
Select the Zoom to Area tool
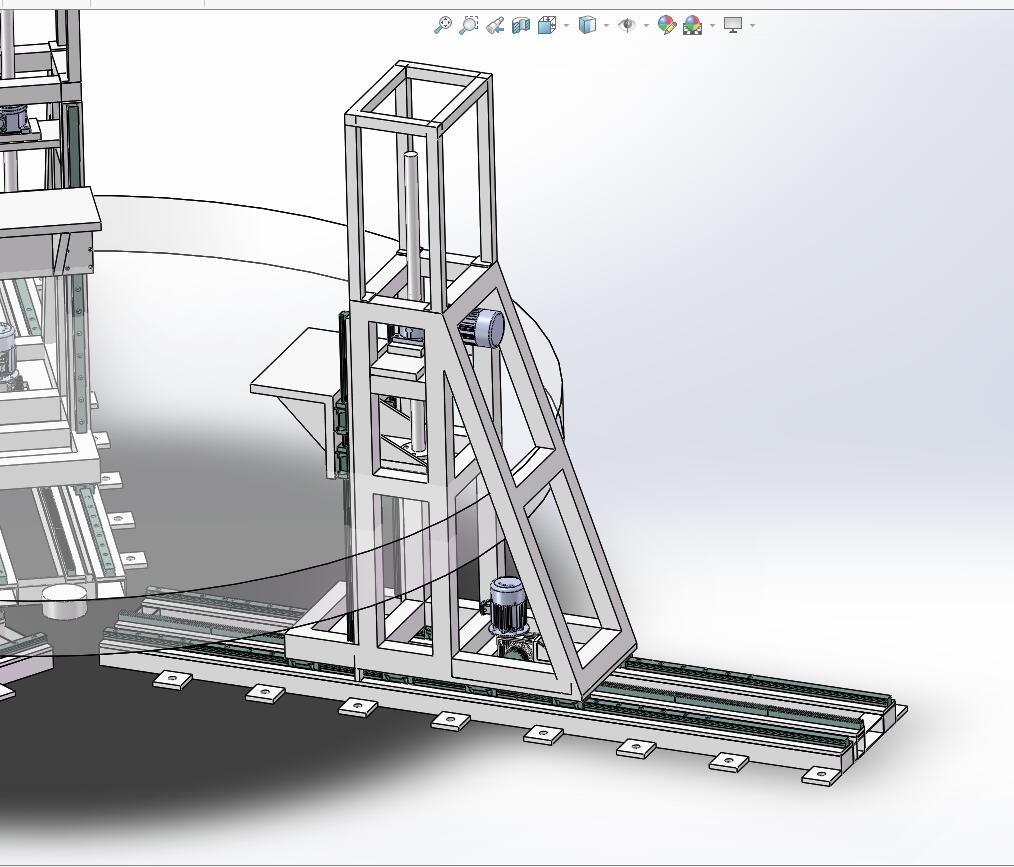coord(468,25)
